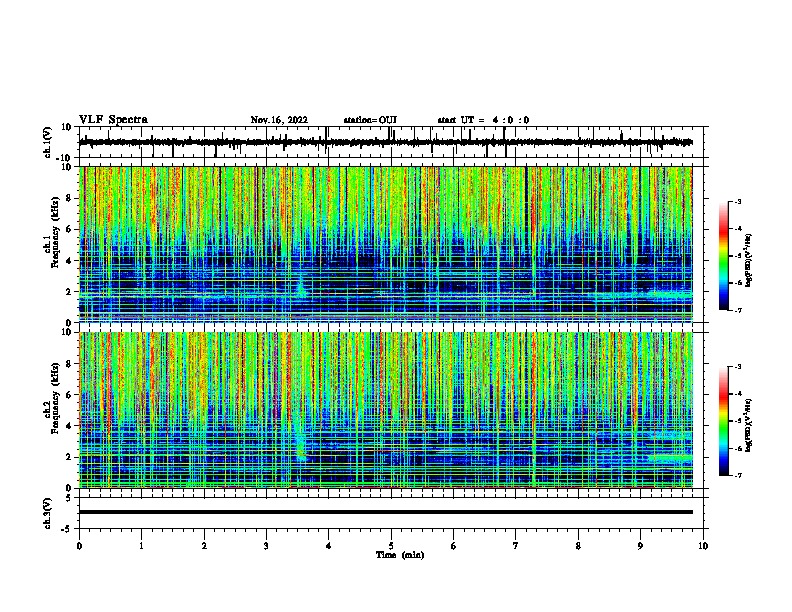Click the ch.3 flat black voltage trace

tap(386, 512)
